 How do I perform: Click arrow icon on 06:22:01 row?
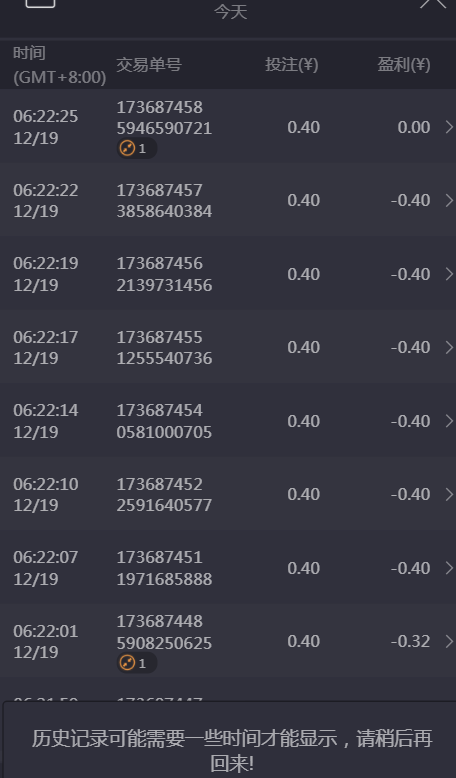449,641
